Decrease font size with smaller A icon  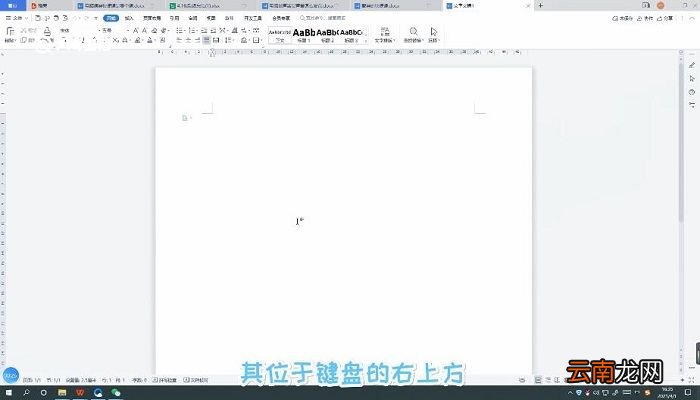tap(145, 30)
